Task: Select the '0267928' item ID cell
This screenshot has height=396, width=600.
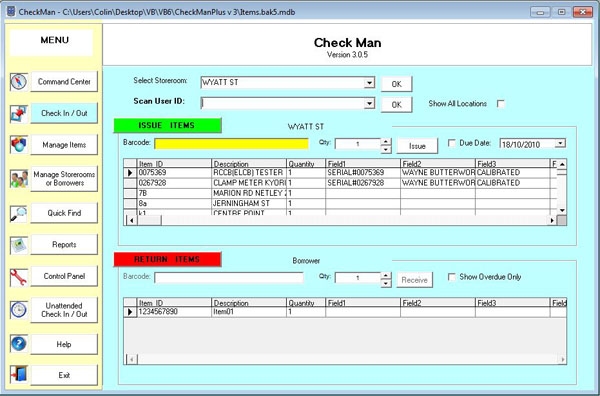Action: point(174,183)
